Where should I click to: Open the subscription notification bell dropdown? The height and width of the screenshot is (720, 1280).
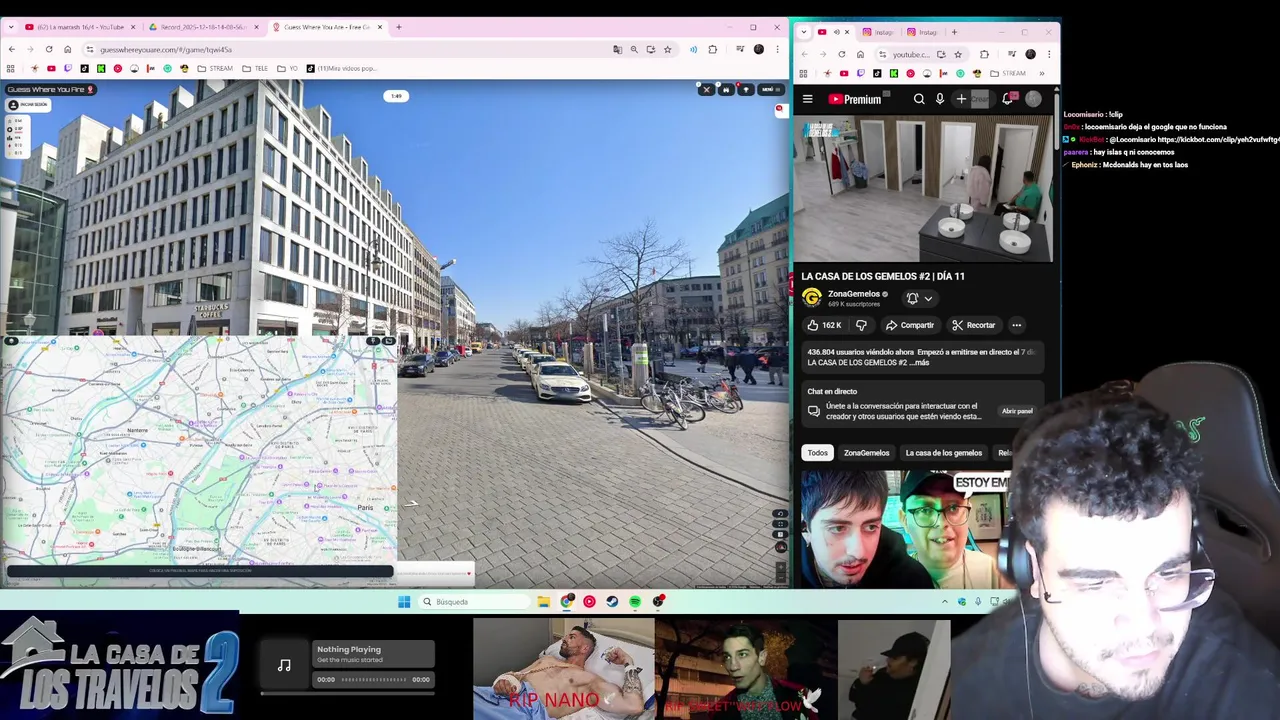(x=919, y=298)
